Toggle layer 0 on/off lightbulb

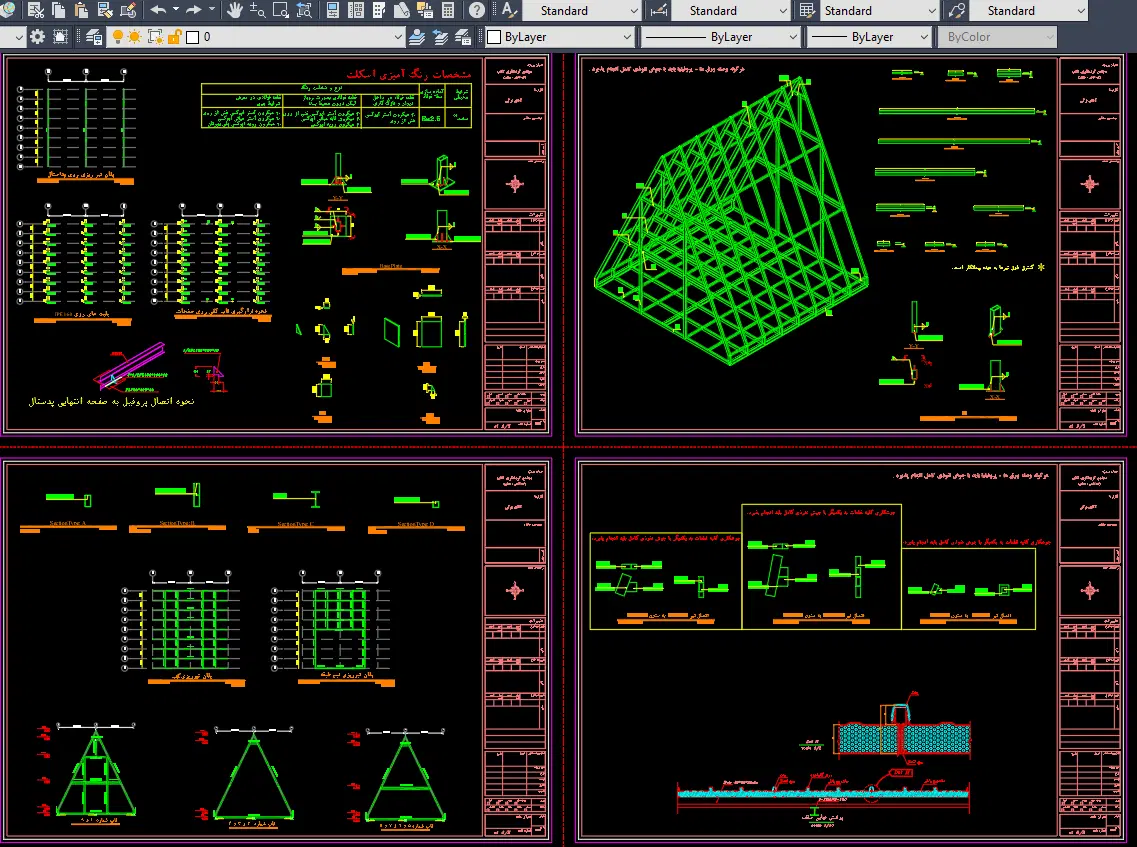pyautogui.click(x=118, y=37)
